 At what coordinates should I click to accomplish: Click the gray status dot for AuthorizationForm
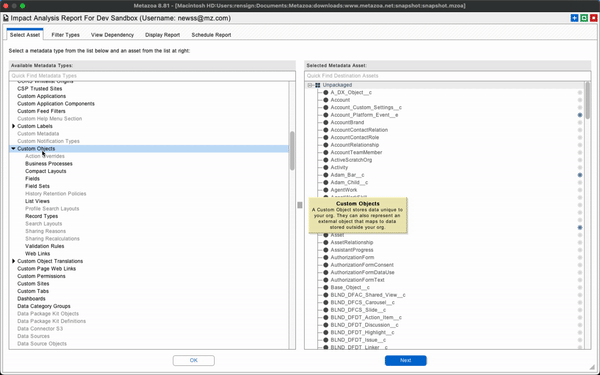(x=580, y=258)
